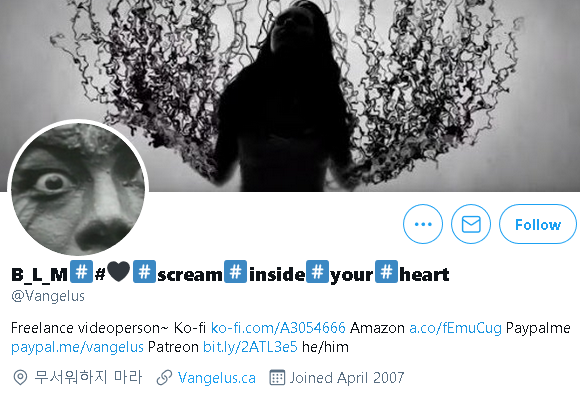Open the paypal.me/vangelus link
This screenshot has height=402, width=580.
(x=77, y=347)
